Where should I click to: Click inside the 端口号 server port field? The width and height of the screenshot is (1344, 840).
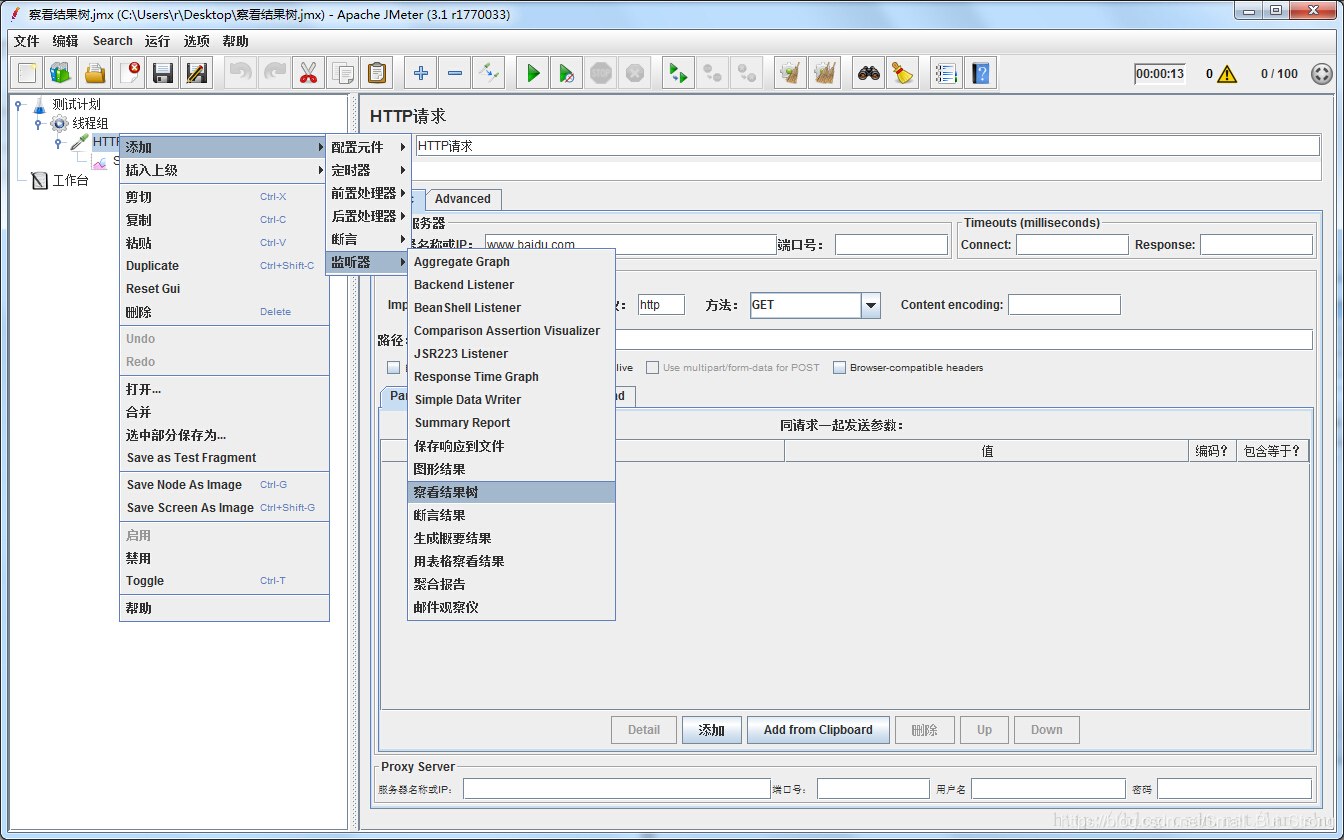click(891, 244)
